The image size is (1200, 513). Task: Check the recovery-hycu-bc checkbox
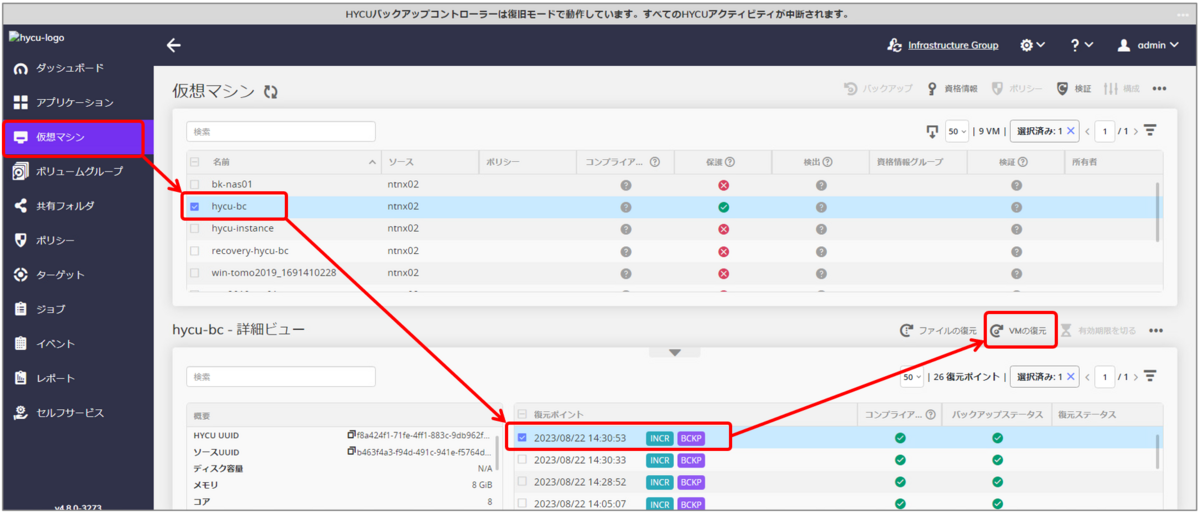pyautogui.click(x=194, y=250)
